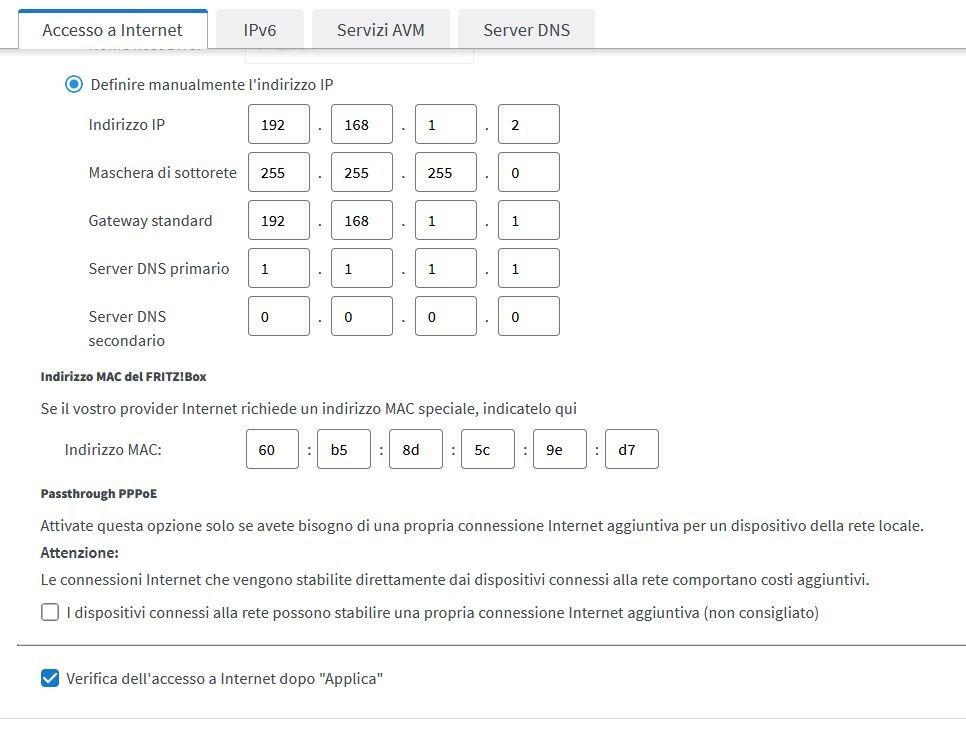966x752 pixels.
Task: Open the Server DNS tab
Action: click(526, 30)
